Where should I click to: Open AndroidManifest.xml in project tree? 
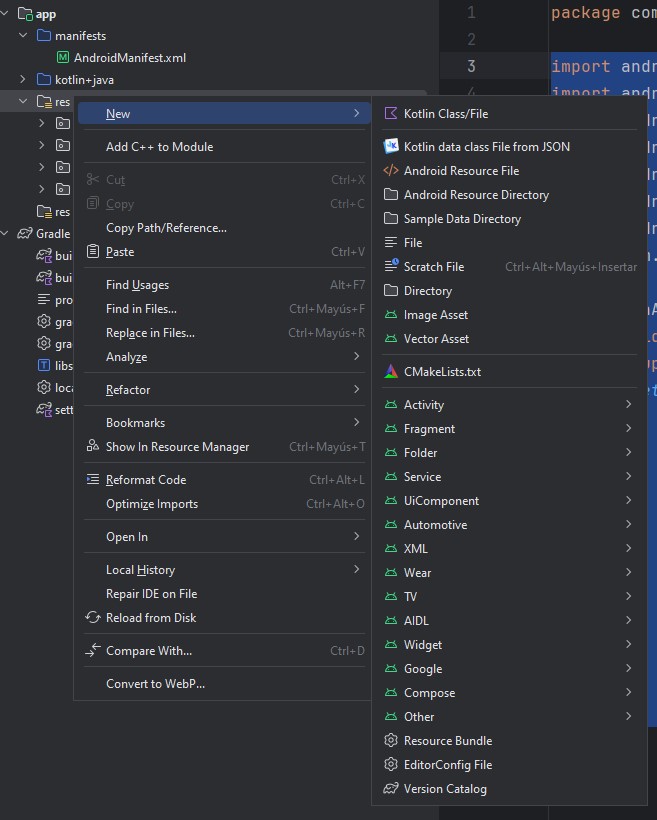129,58
